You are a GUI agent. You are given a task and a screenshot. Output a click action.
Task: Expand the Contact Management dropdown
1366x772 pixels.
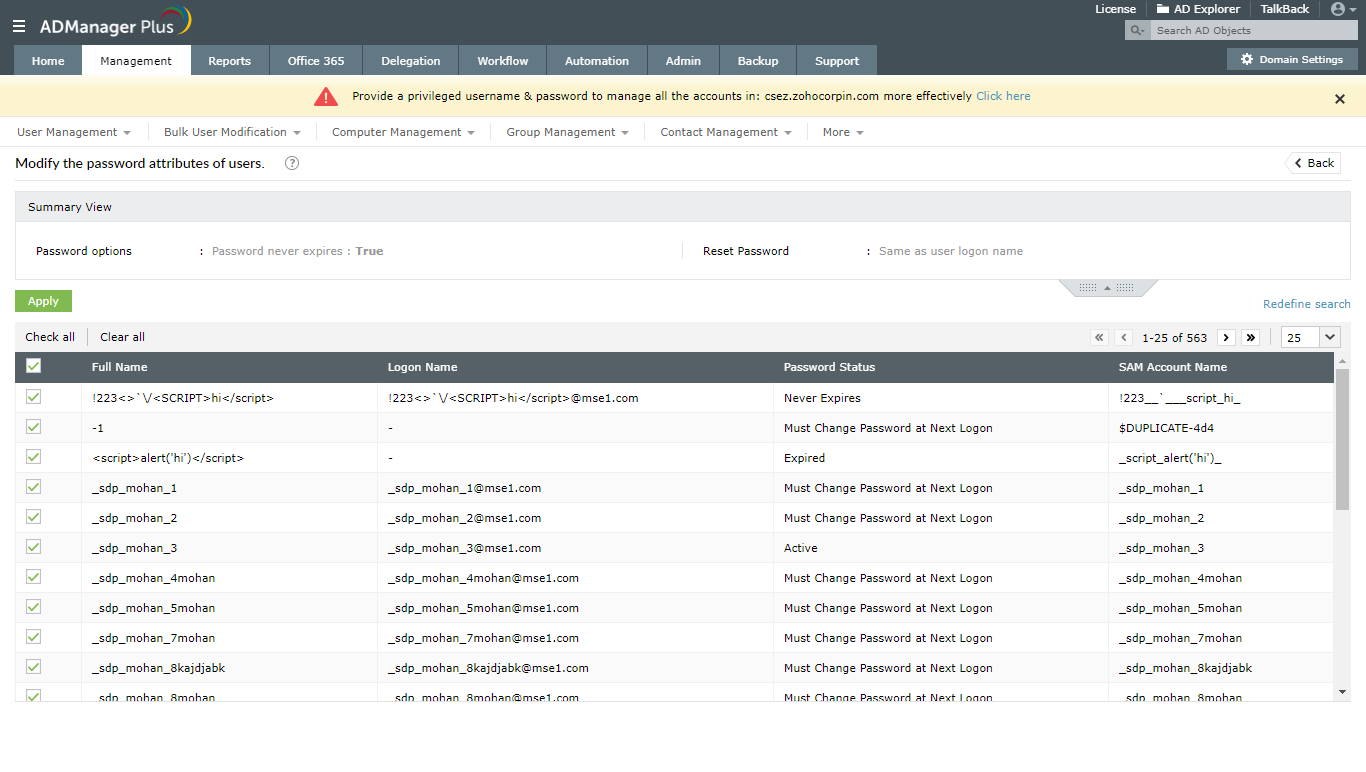[x=726, y=132]
